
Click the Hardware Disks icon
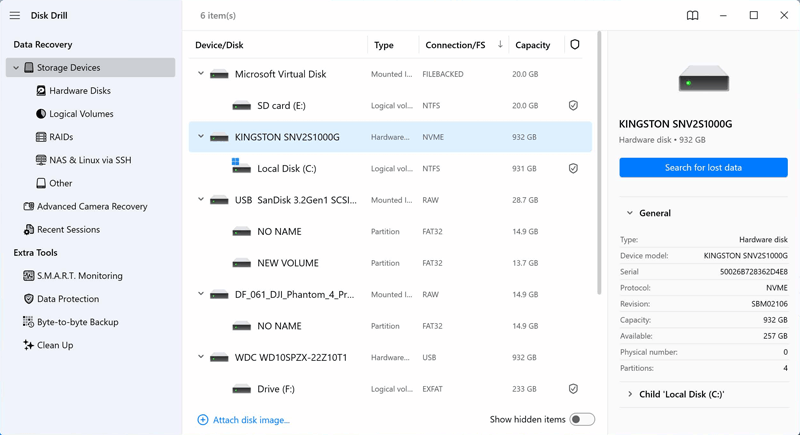(41, 91)
